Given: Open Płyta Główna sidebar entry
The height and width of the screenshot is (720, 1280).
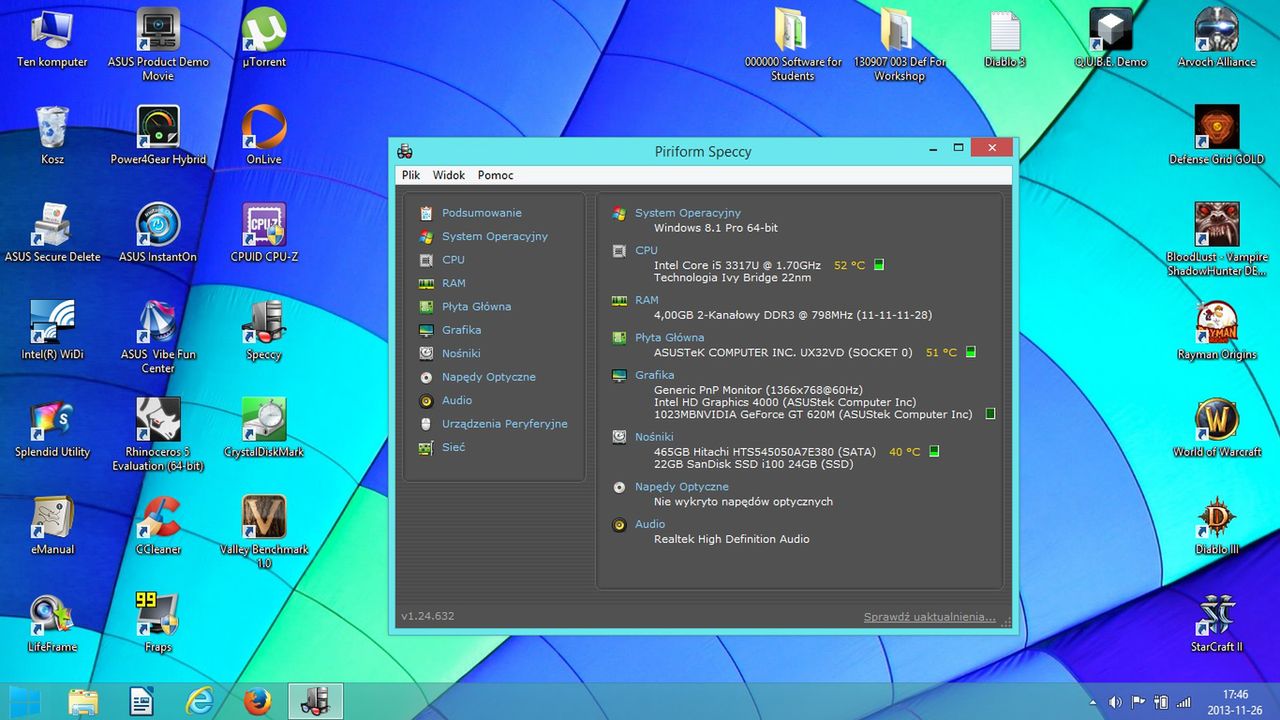Looking at the screenshot, I should pos(476,306).
